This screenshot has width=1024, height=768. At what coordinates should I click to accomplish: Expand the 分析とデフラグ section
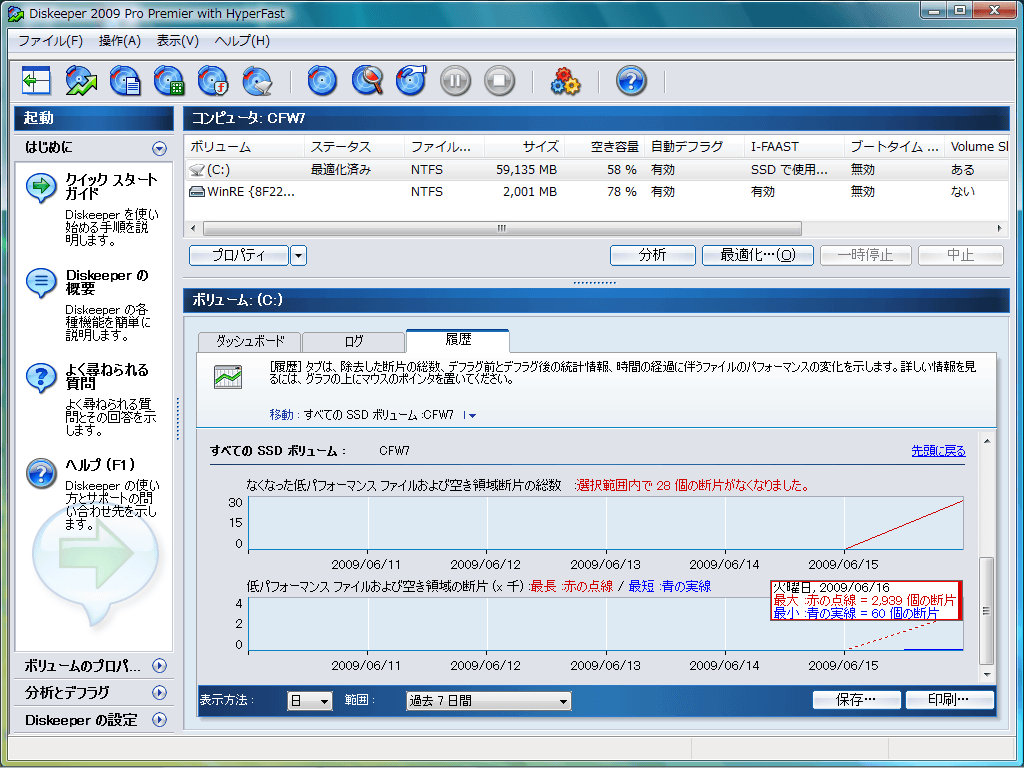159,692
